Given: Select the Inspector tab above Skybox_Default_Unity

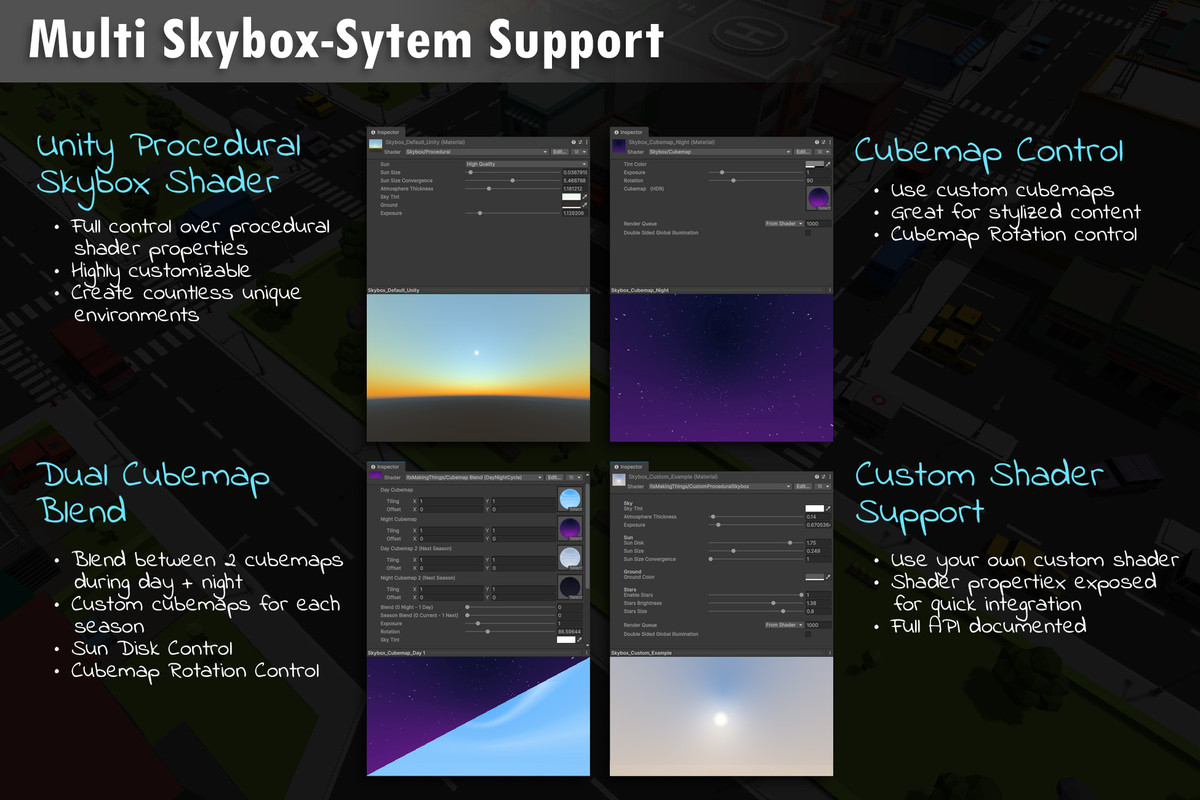Looking at the screenshot, I should tap(385, 133).
